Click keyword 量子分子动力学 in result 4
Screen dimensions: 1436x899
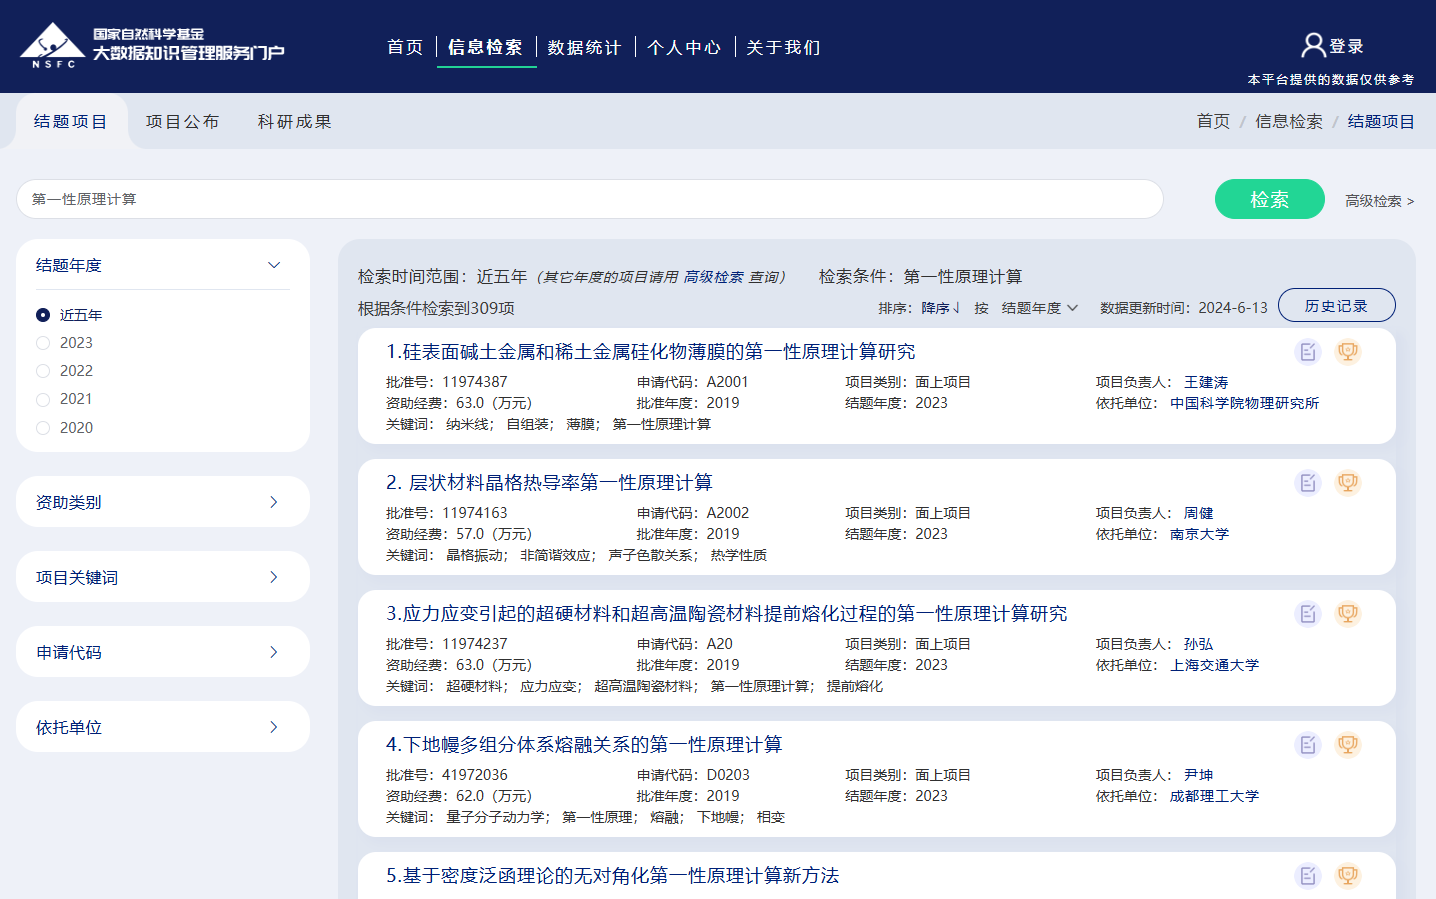(x=496, y=817)
